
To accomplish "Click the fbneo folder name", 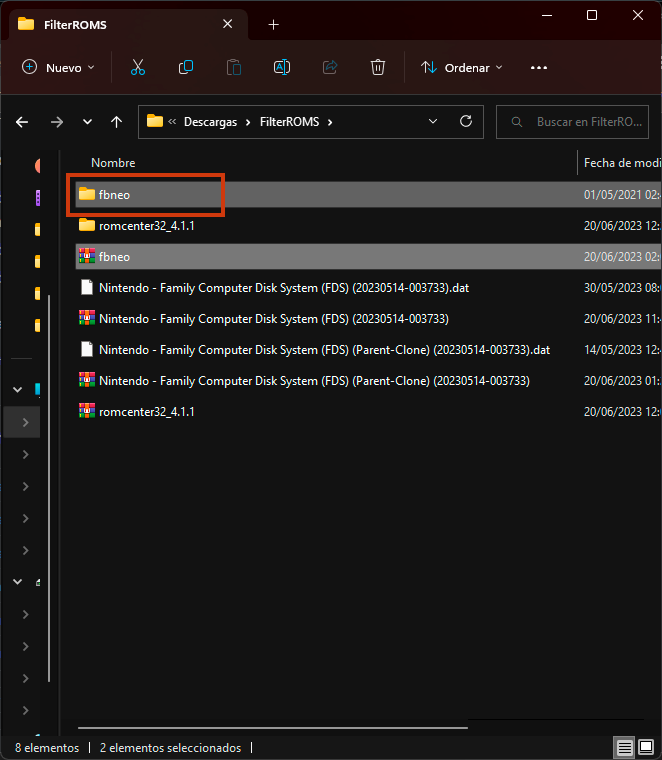I will point(114,194).
